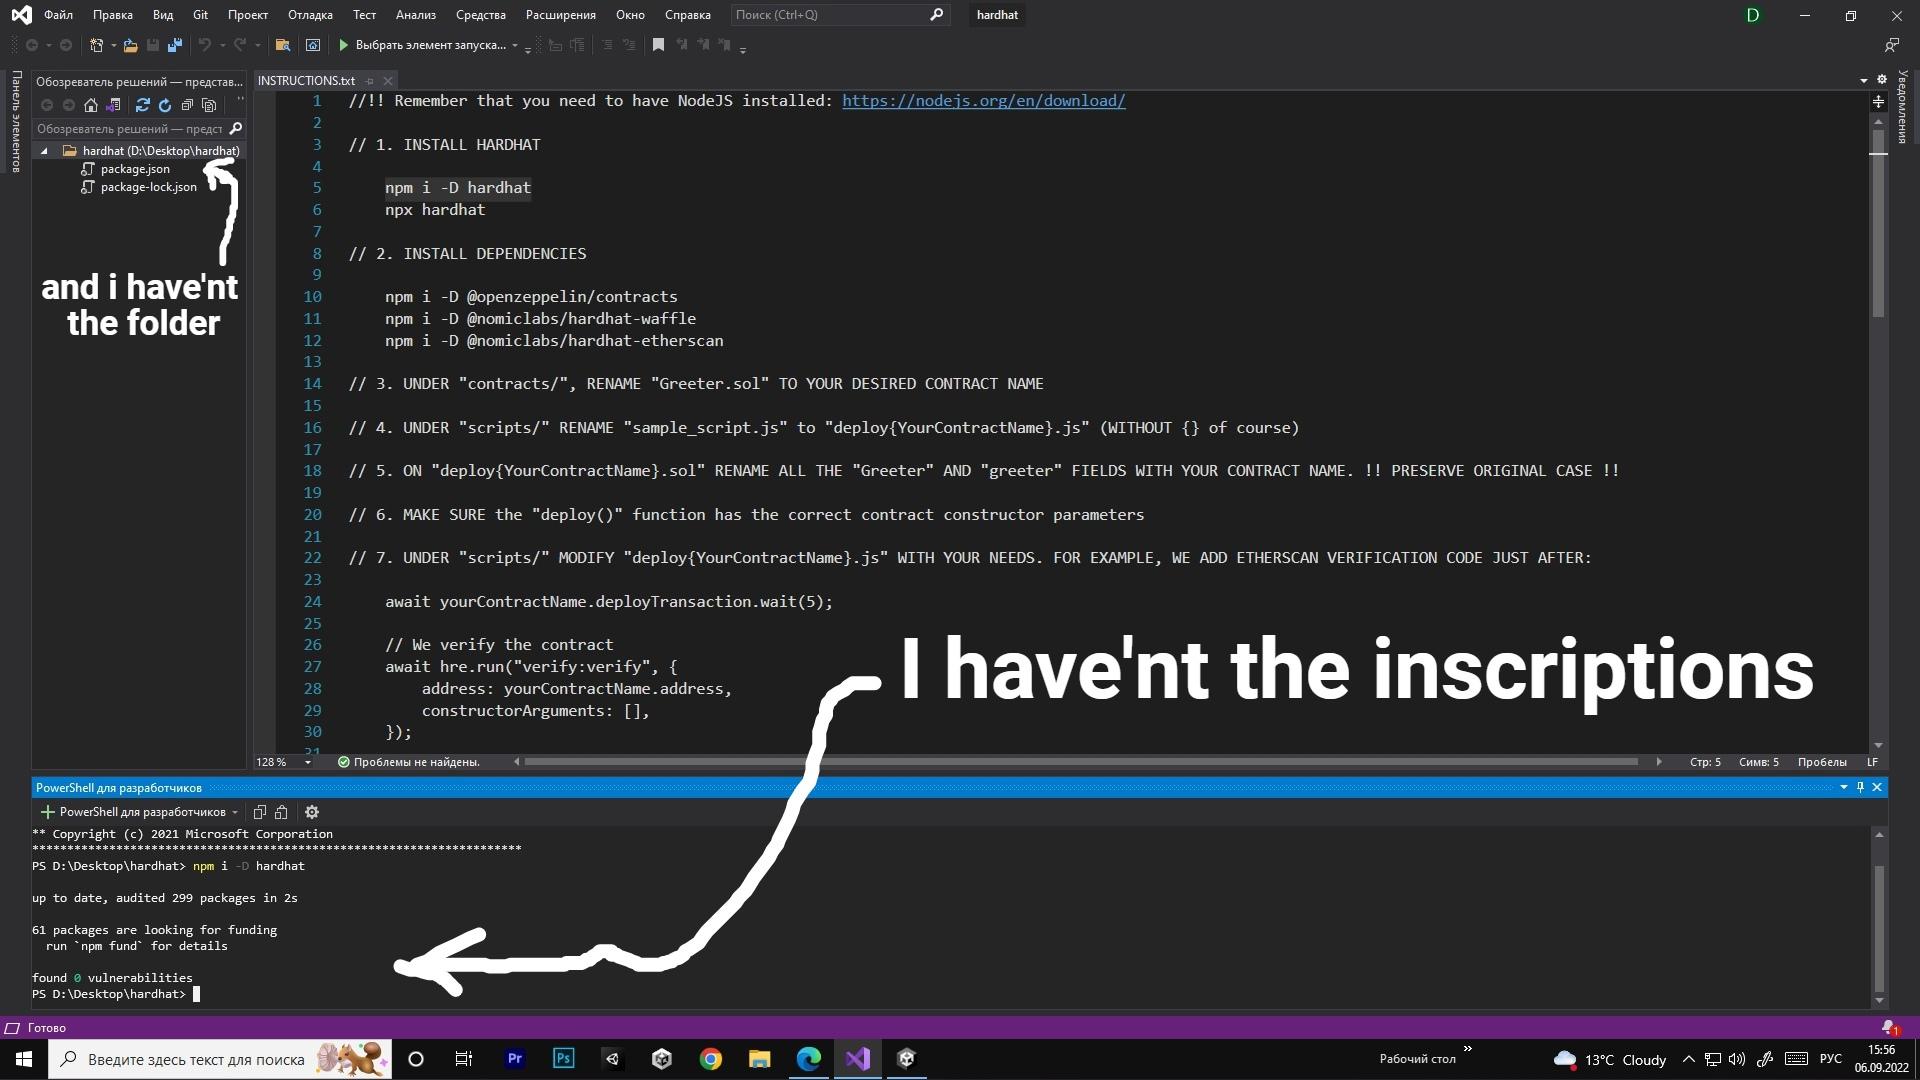This screenshot has width=1920, height=1080.
Task: Click the Debug/Отладка menu item
Action: tap(309, 13)
